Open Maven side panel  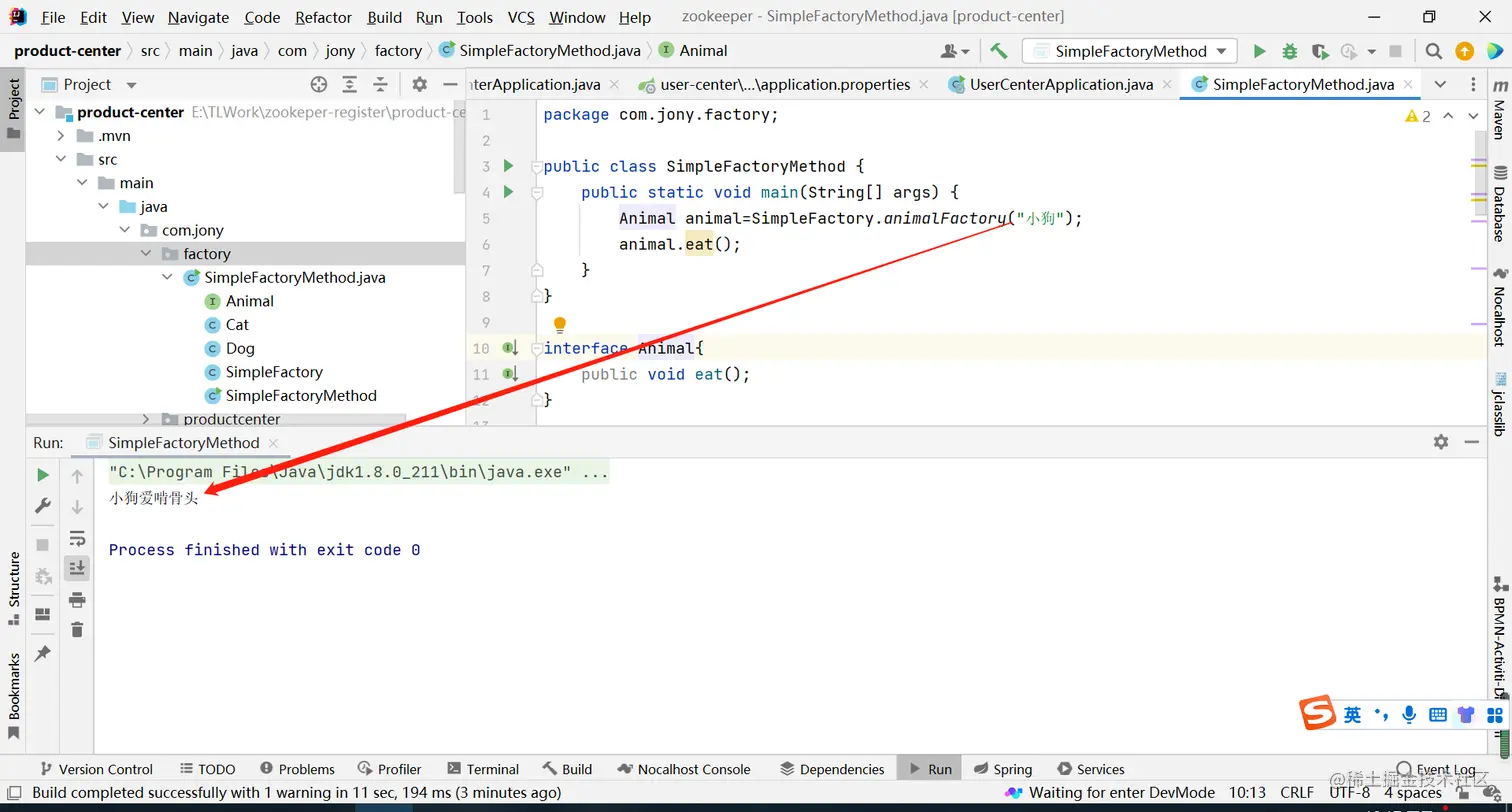(x=1498, y=110)
